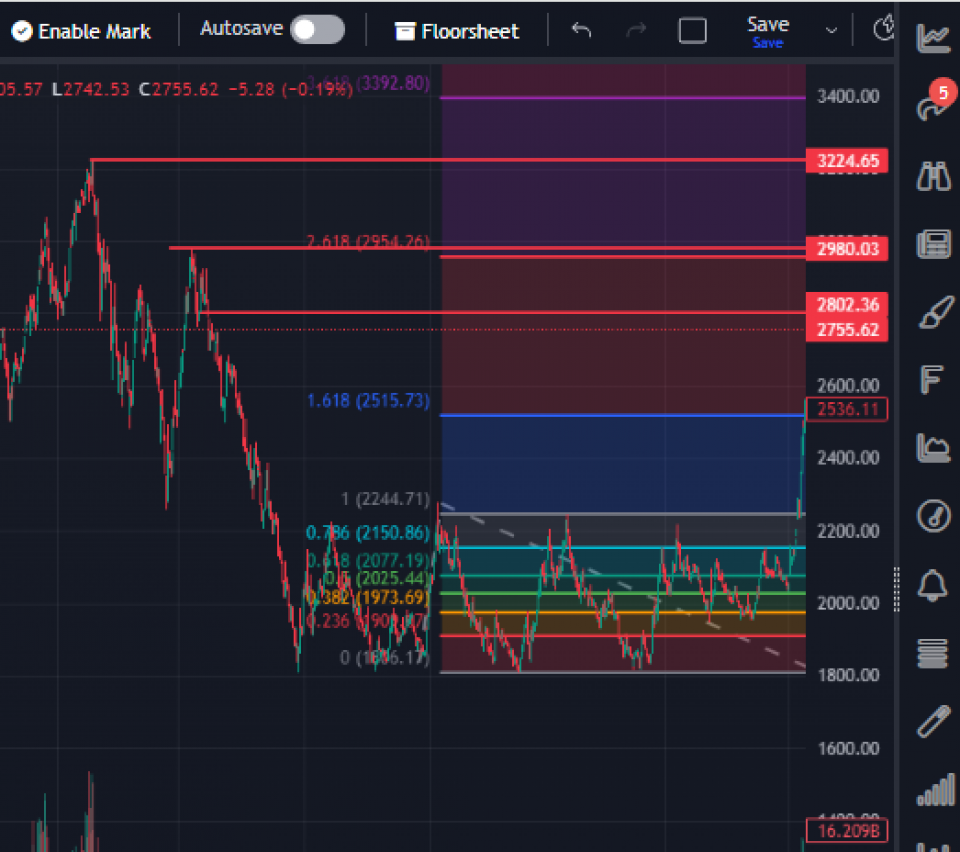The height and width of the screenshot is (852, 960).
Task: Click the Save button
Action: click(767, 29)
